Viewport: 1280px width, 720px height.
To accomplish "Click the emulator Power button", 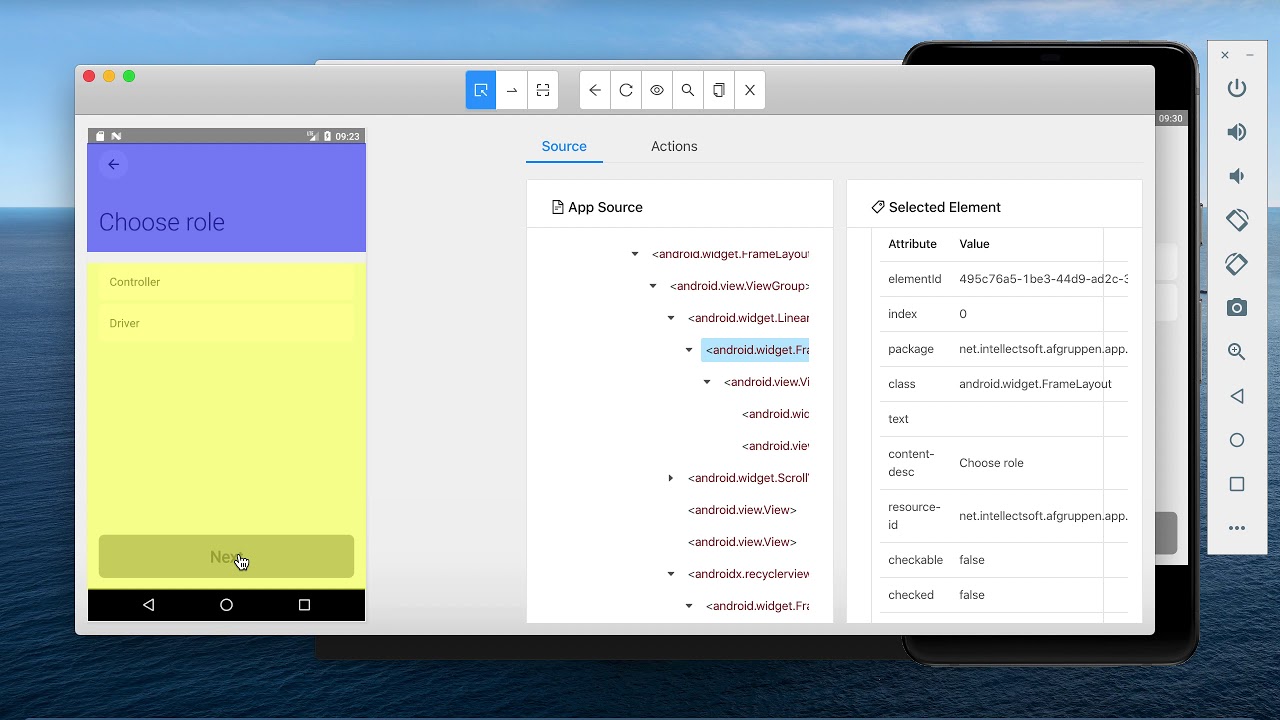I will pyautogui.click(x=1237, y=88).
